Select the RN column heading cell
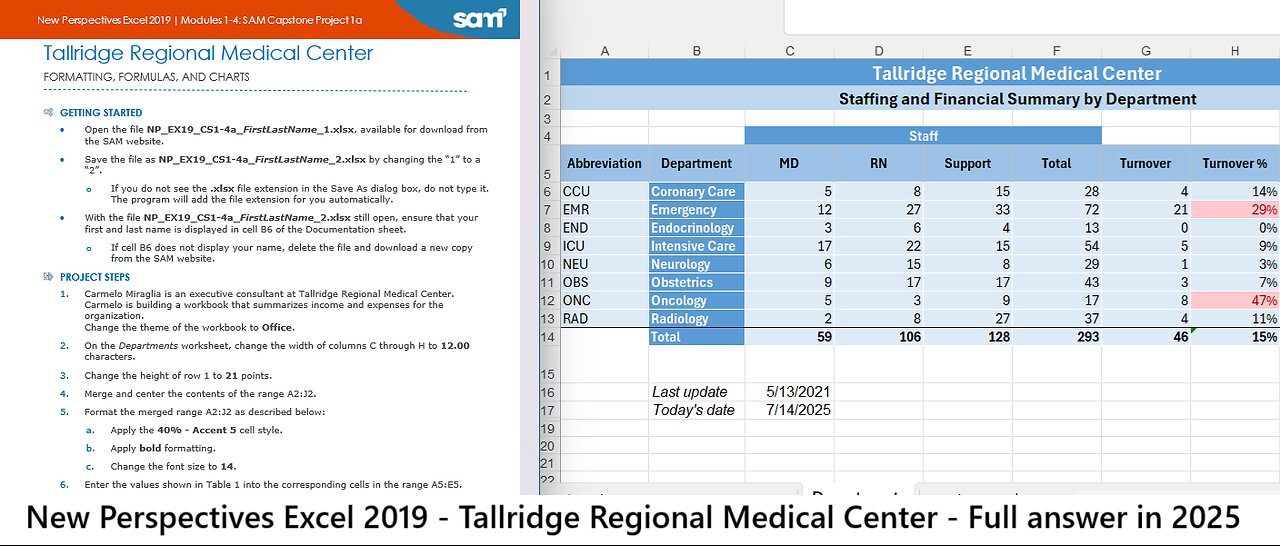 click(878, 163)
